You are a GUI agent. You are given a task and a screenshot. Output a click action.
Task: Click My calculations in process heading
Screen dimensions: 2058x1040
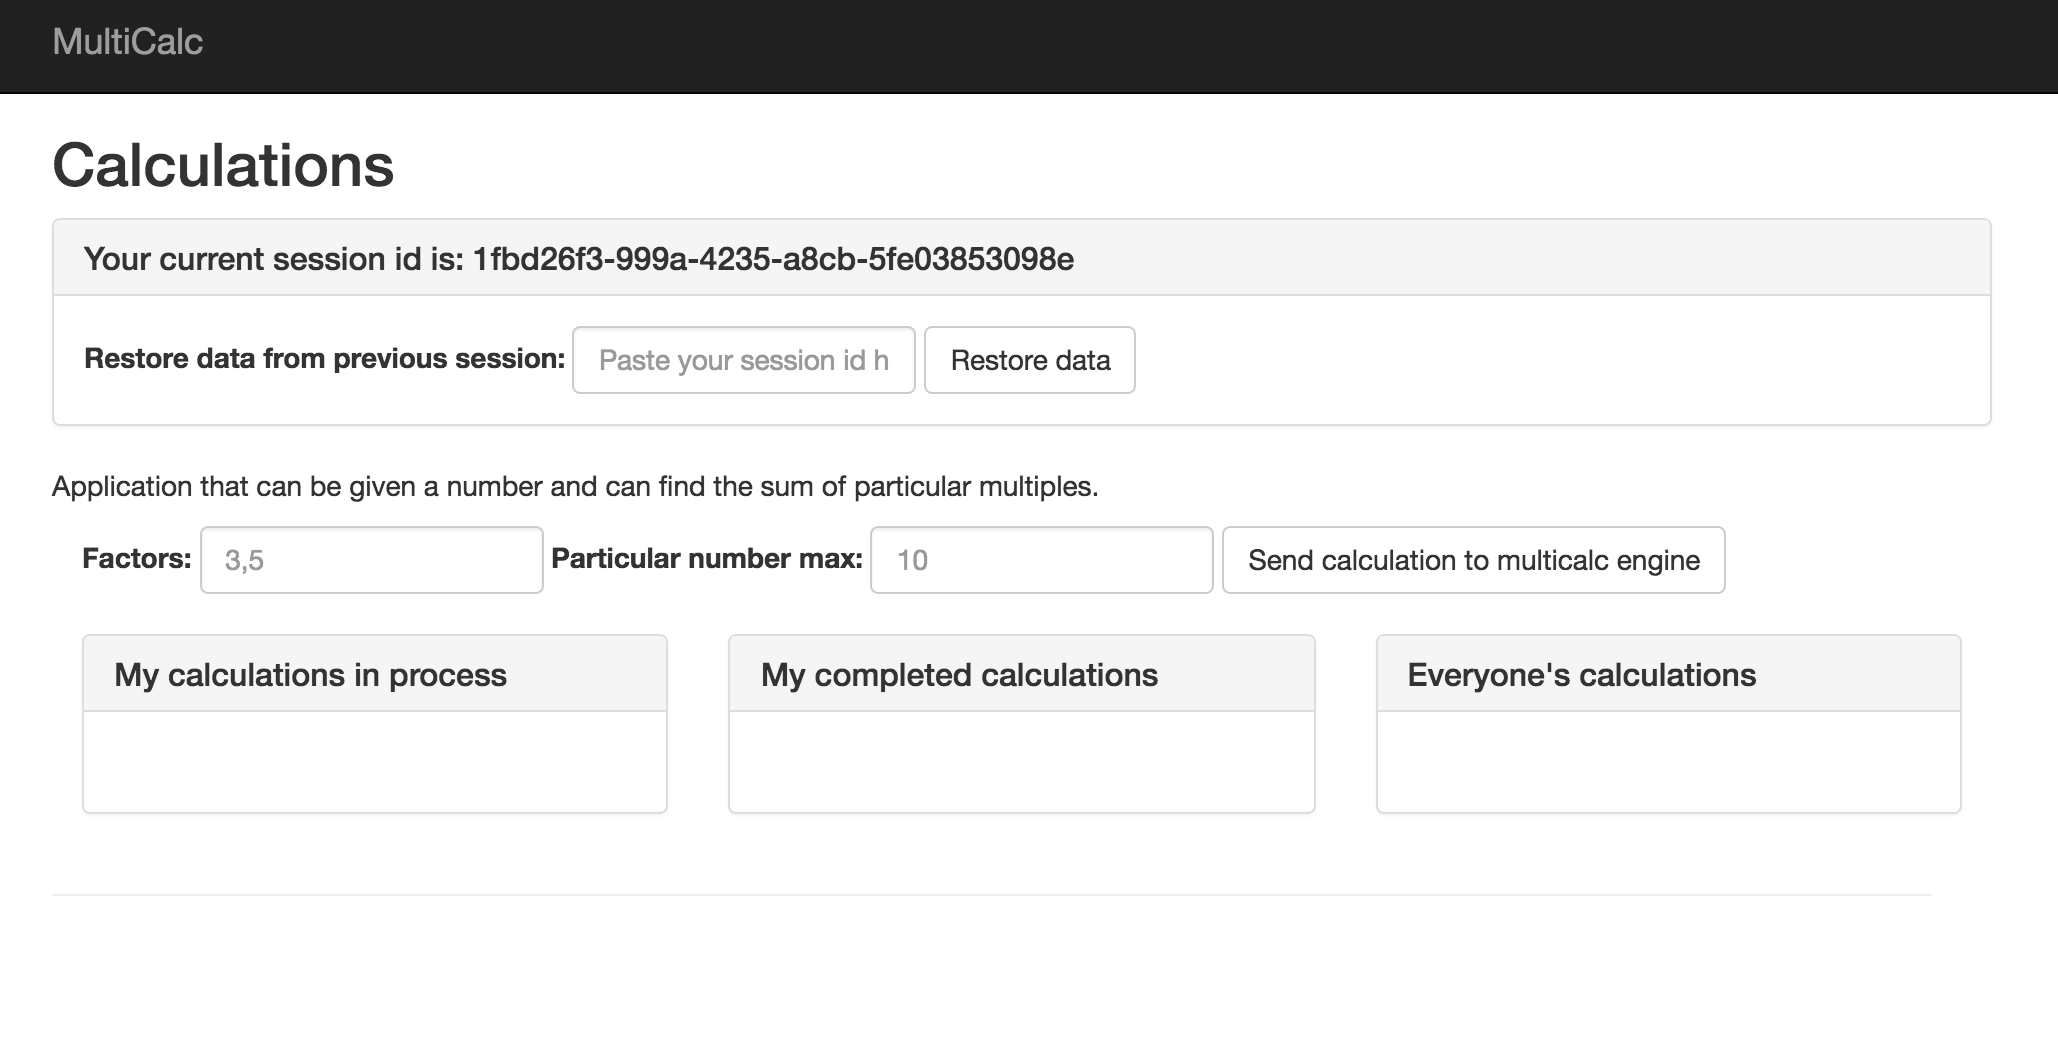pos(310,675)
